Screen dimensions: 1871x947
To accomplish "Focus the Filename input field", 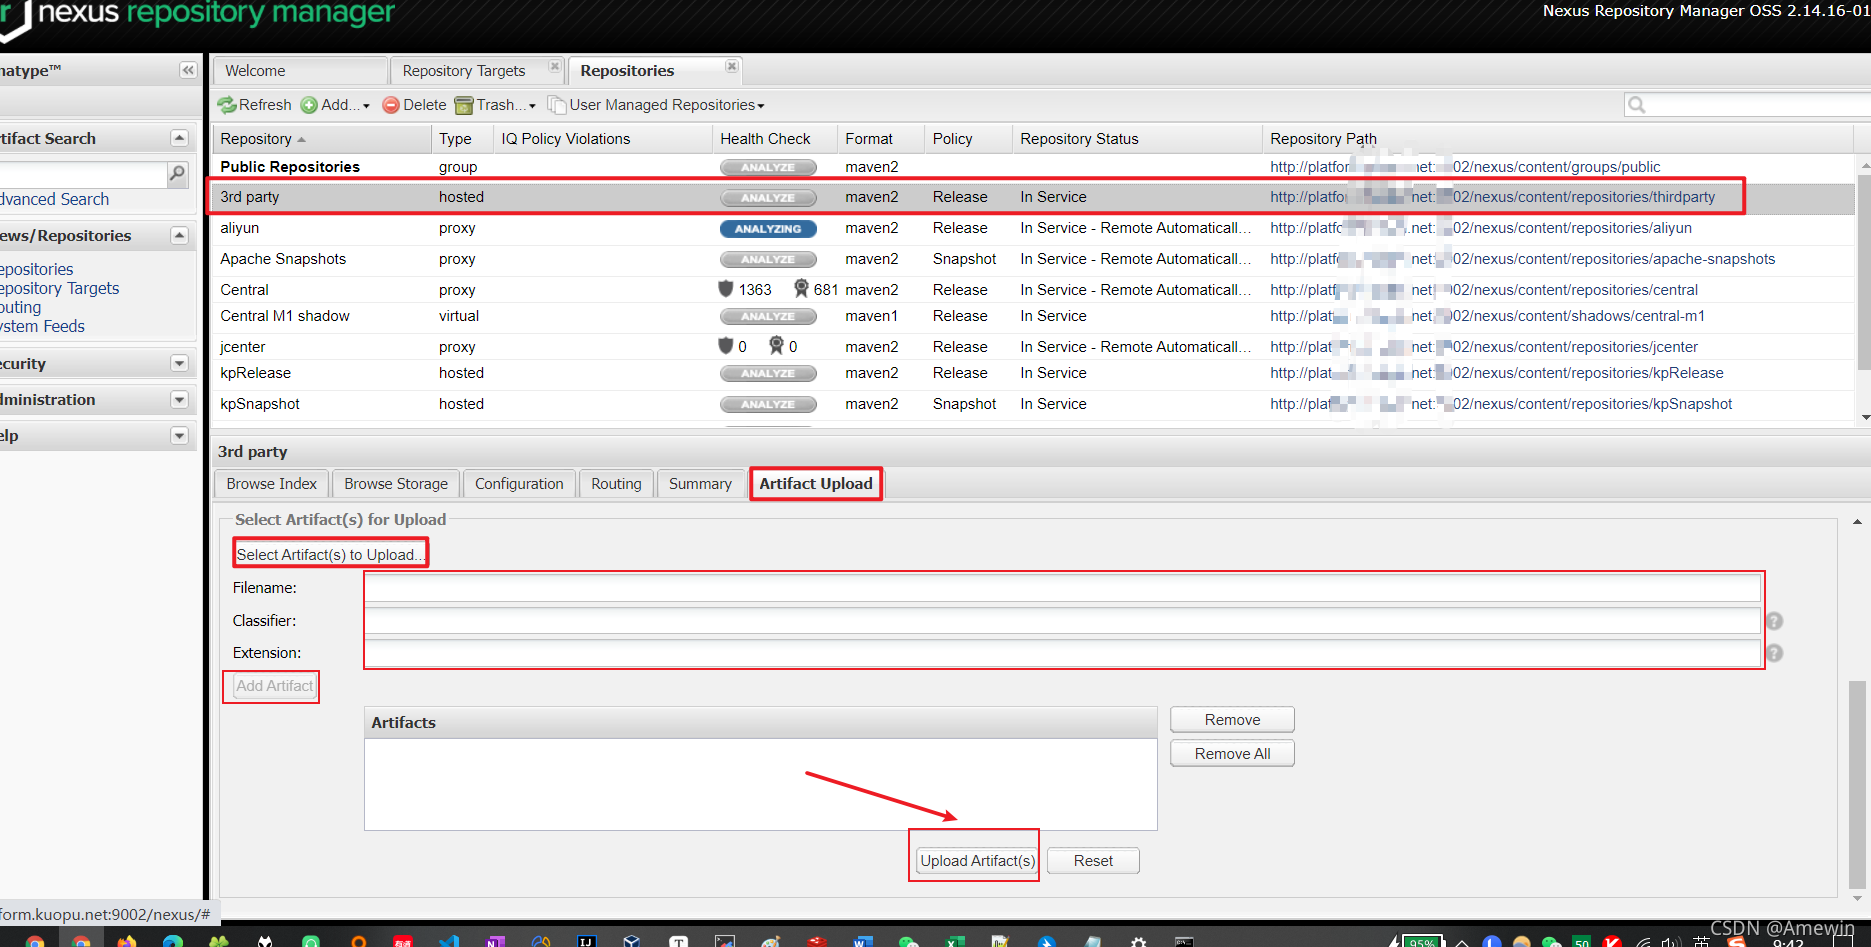I will coord(1063,588).
